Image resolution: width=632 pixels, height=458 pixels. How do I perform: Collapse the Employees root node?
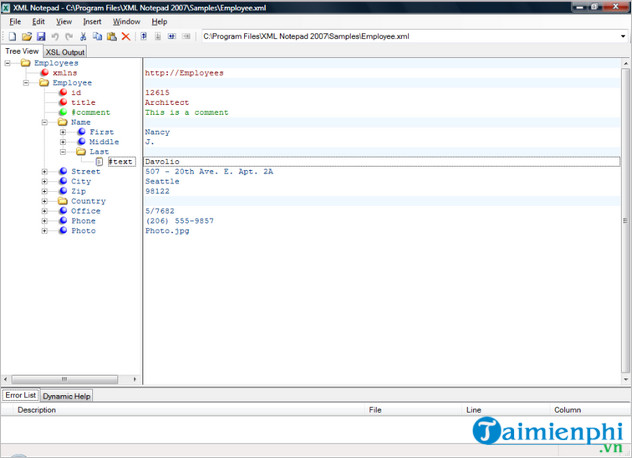pyautogui.click(x=9, y=63)
